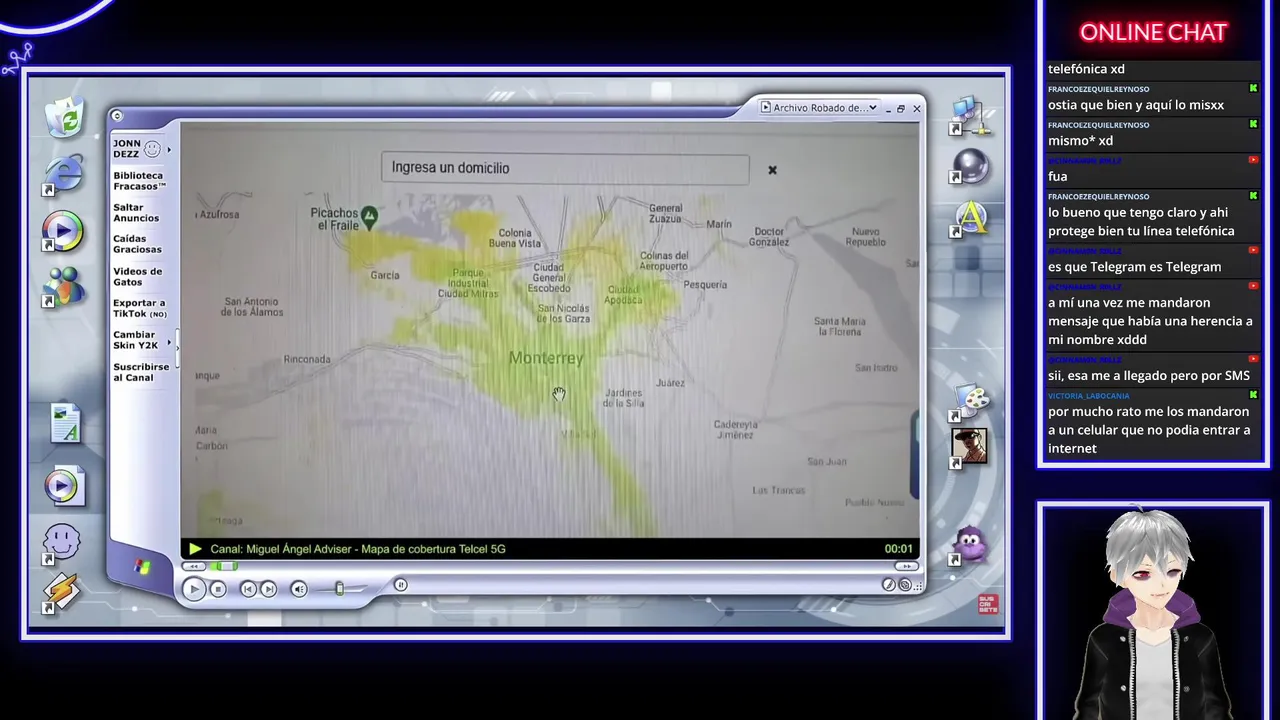Viewport: 1280px width, 720px height.
Task: Open the GTA San Andreas character shortcut
Action: click(x=969, y=446)
